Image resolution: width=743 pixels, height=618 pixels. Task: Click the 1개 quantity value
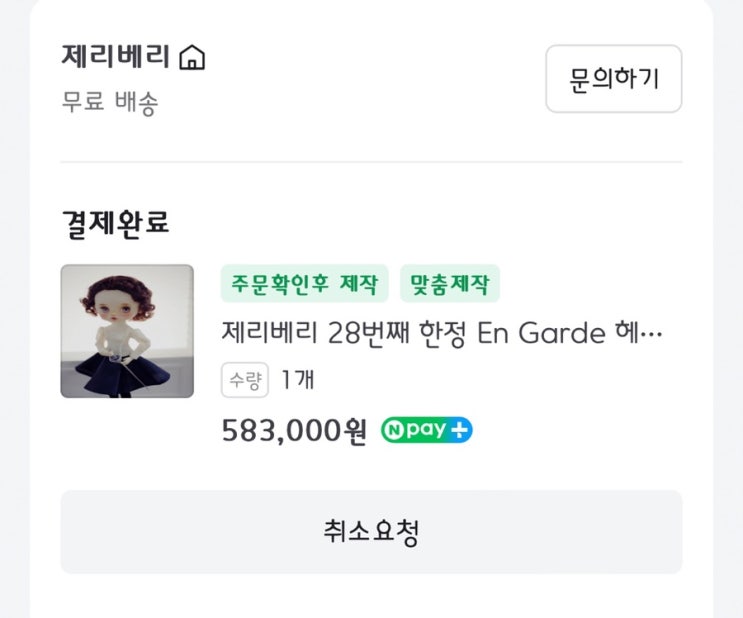point(297,380)
